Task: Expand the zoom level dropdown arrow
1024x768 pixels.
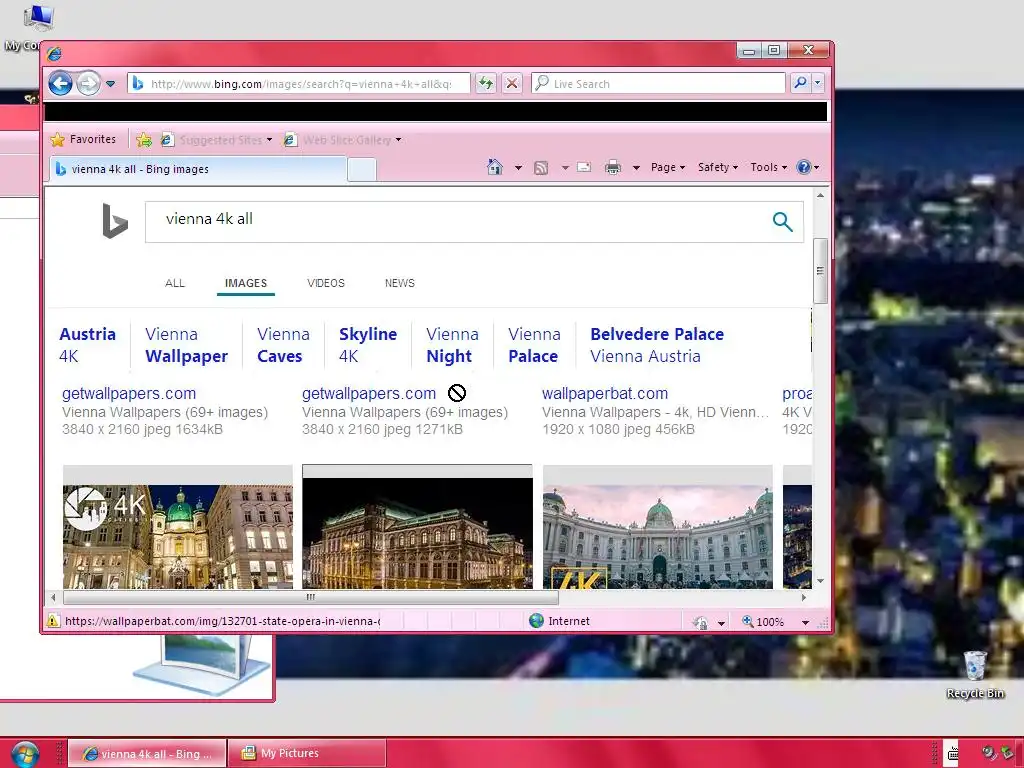Action: (x=805, y=622)
